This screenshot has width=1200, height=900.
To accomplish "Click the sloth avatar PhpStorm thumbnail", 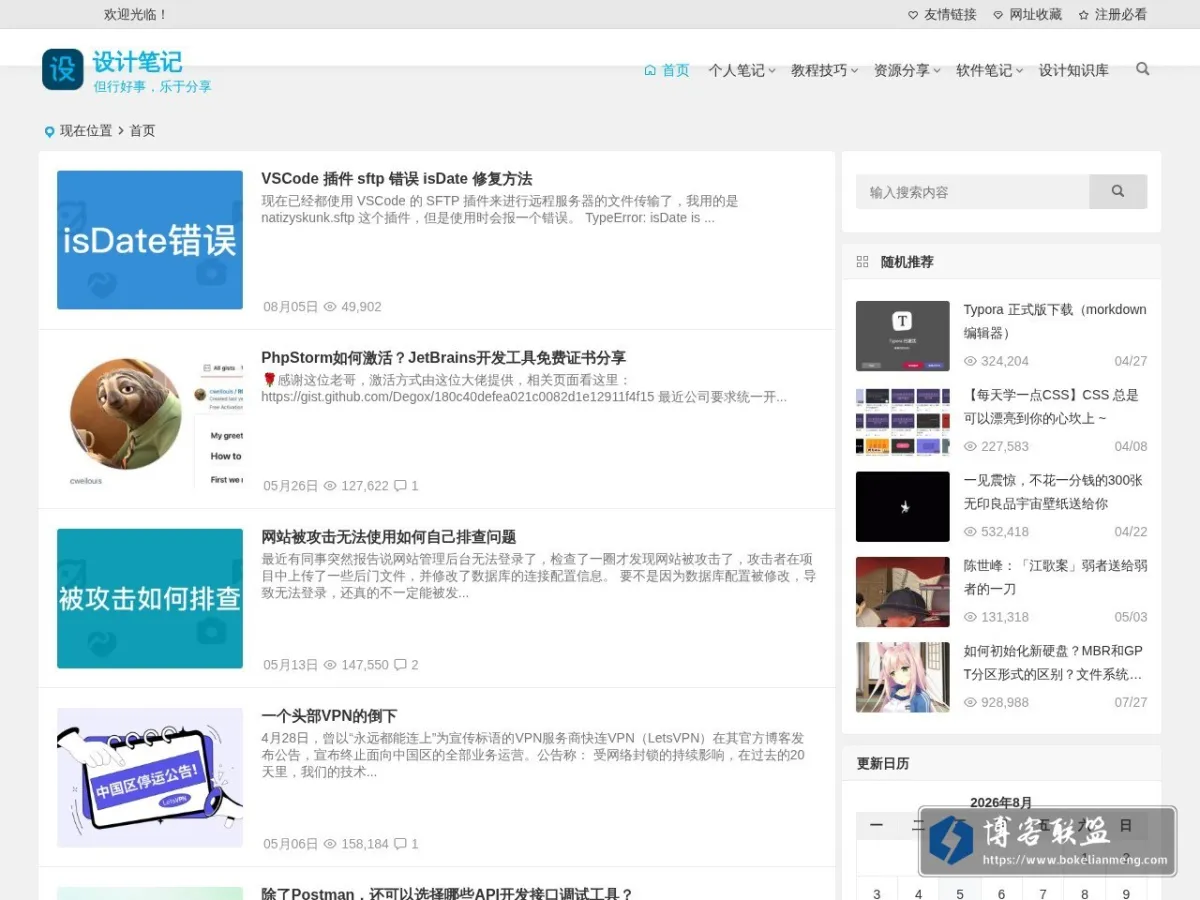I will tap(150, 419).
